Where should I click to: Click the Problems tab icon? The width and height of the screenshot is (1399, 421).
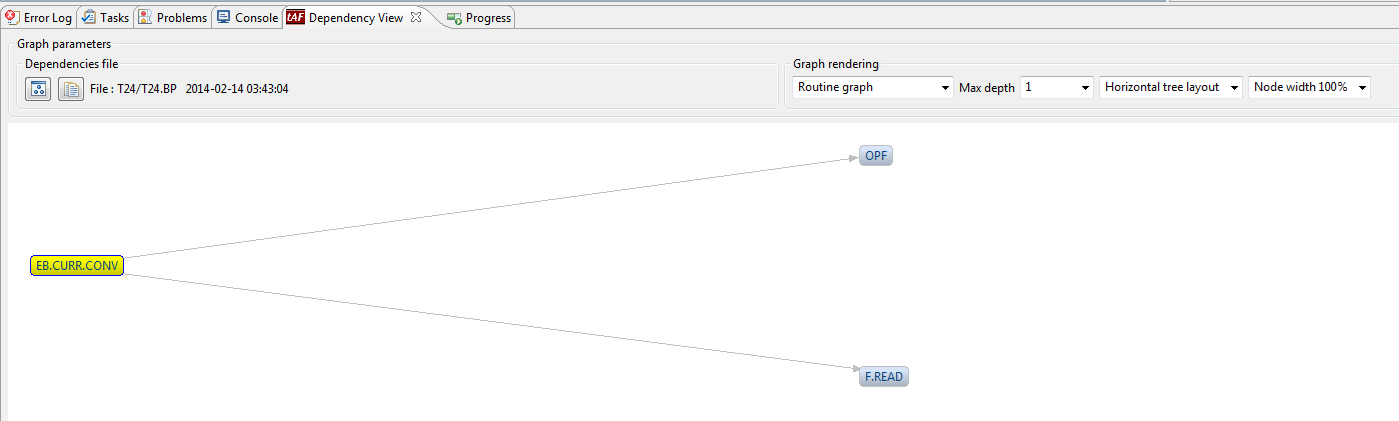click(146, 17)
